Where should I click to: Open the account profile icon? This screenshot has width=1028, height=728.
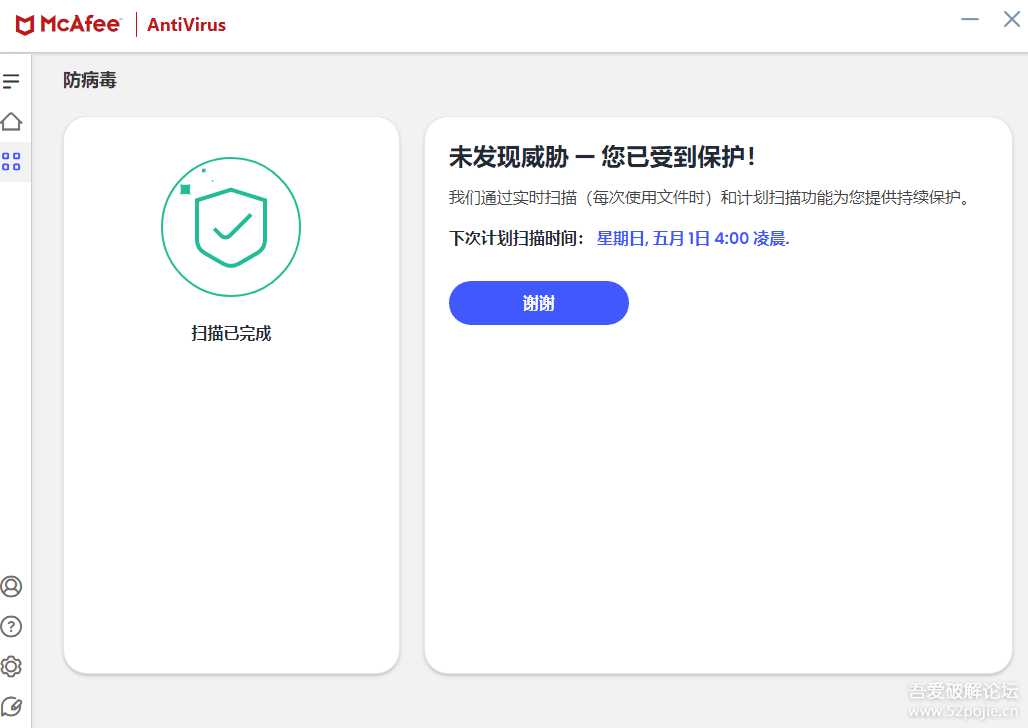(x=13, y=587)
